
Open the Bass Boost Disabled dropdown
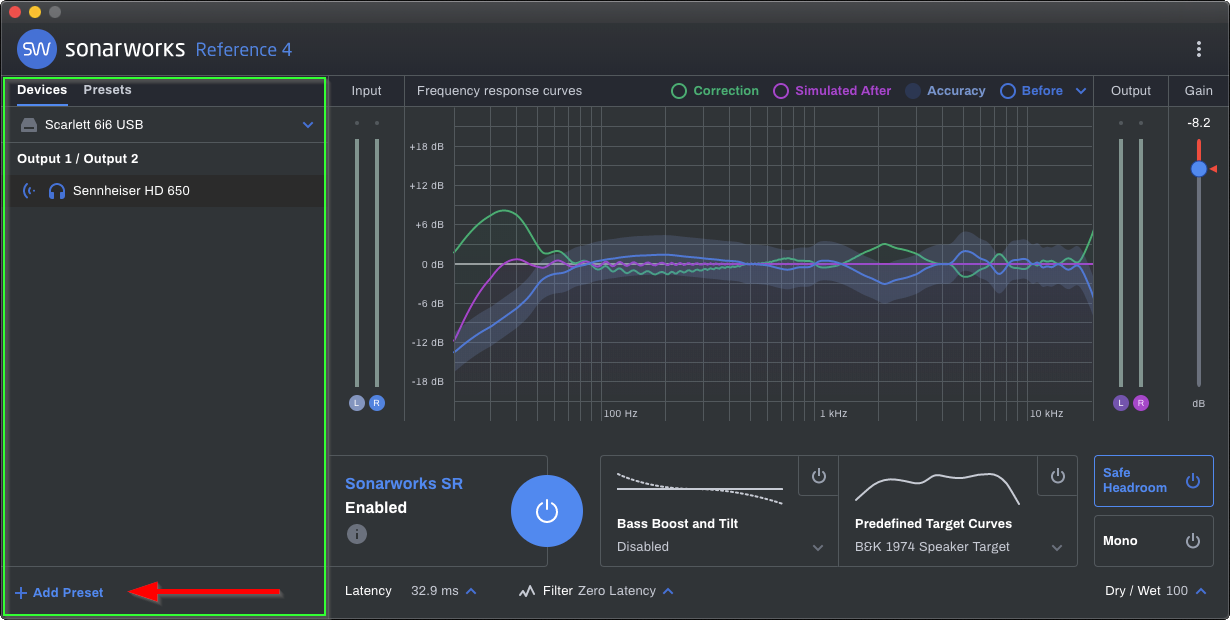(x=720, y=547)
